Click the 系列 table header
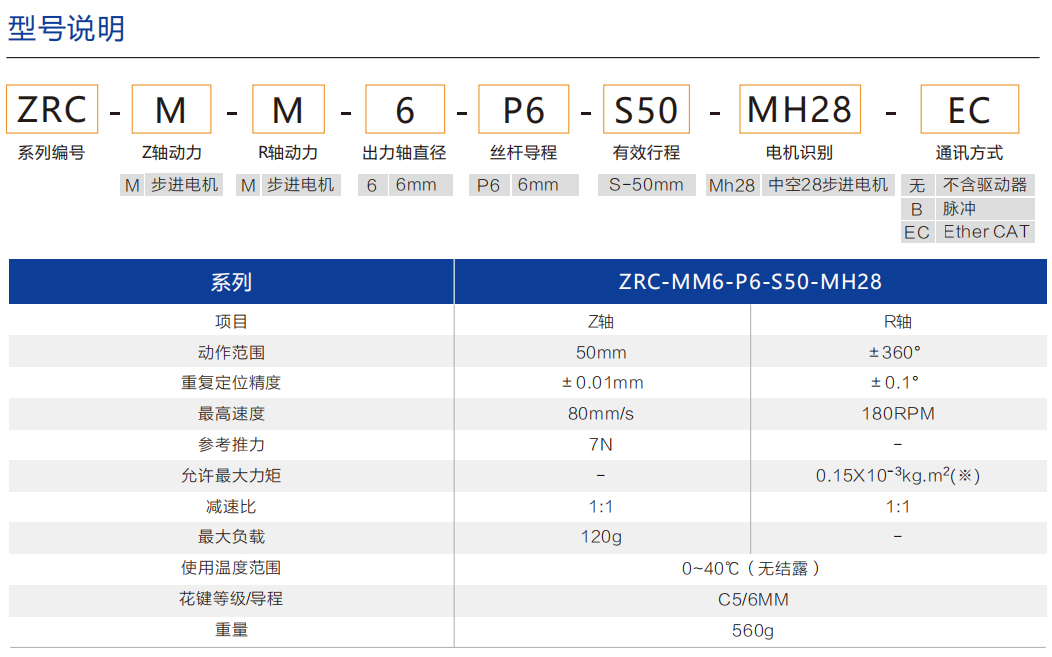The width and height of the screenshot is (1052, 657). [x=230, y=281]
